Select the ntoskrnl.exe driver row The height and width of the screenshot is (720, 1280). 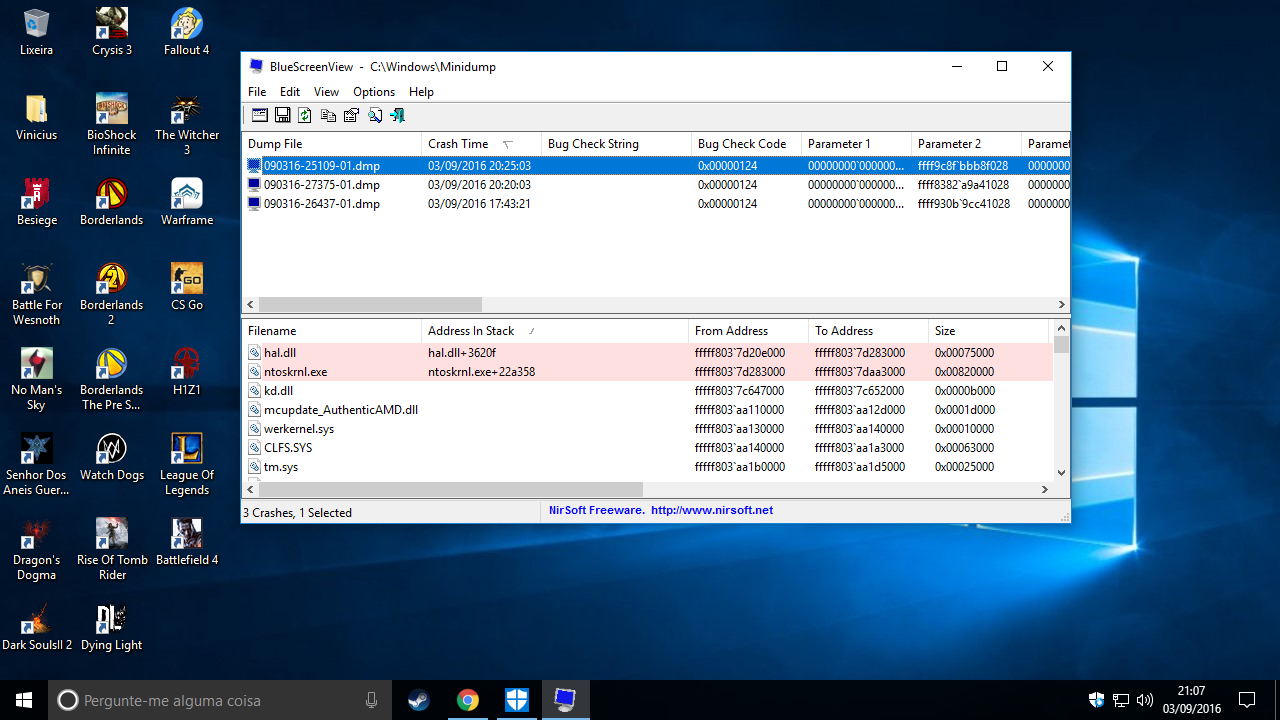[648, 372]
